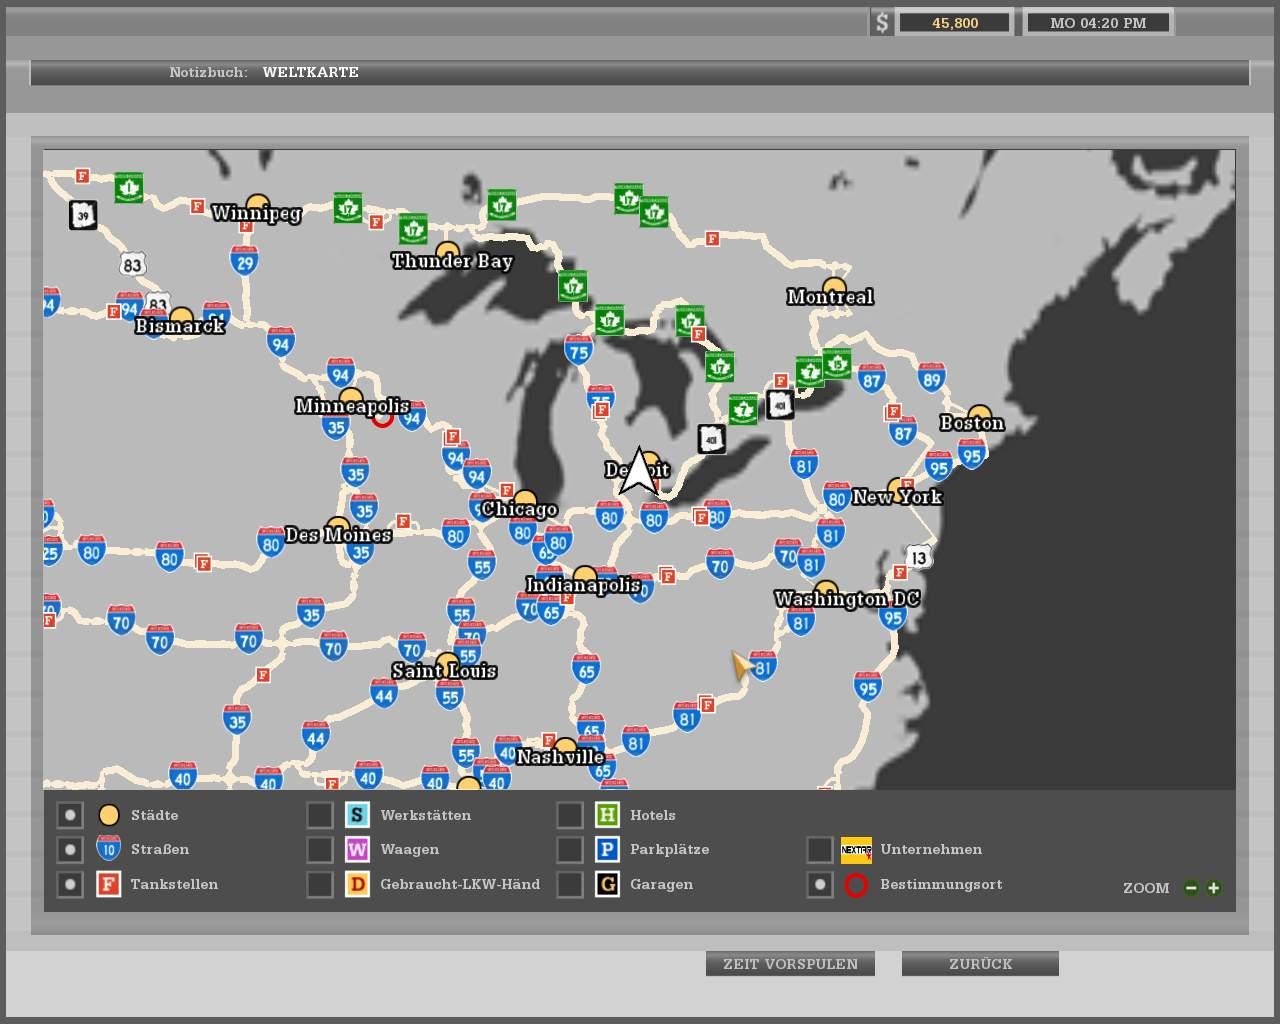Toggle the Städte checkbox
Viewport: 1280px width, 1024px height.
69,815
